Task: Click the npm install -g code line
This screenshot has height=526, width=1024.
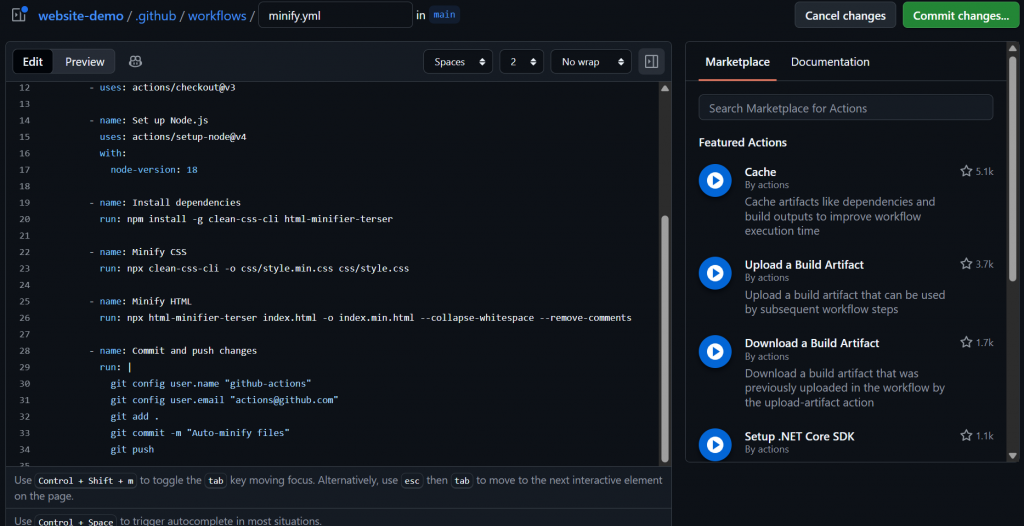Action: click(246, 219)
